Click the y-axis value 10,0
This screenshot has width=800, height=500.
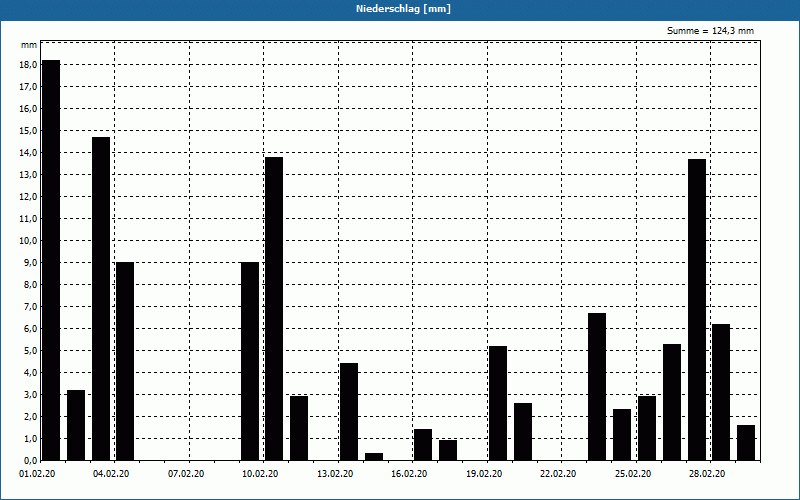(x=28, y=241)
